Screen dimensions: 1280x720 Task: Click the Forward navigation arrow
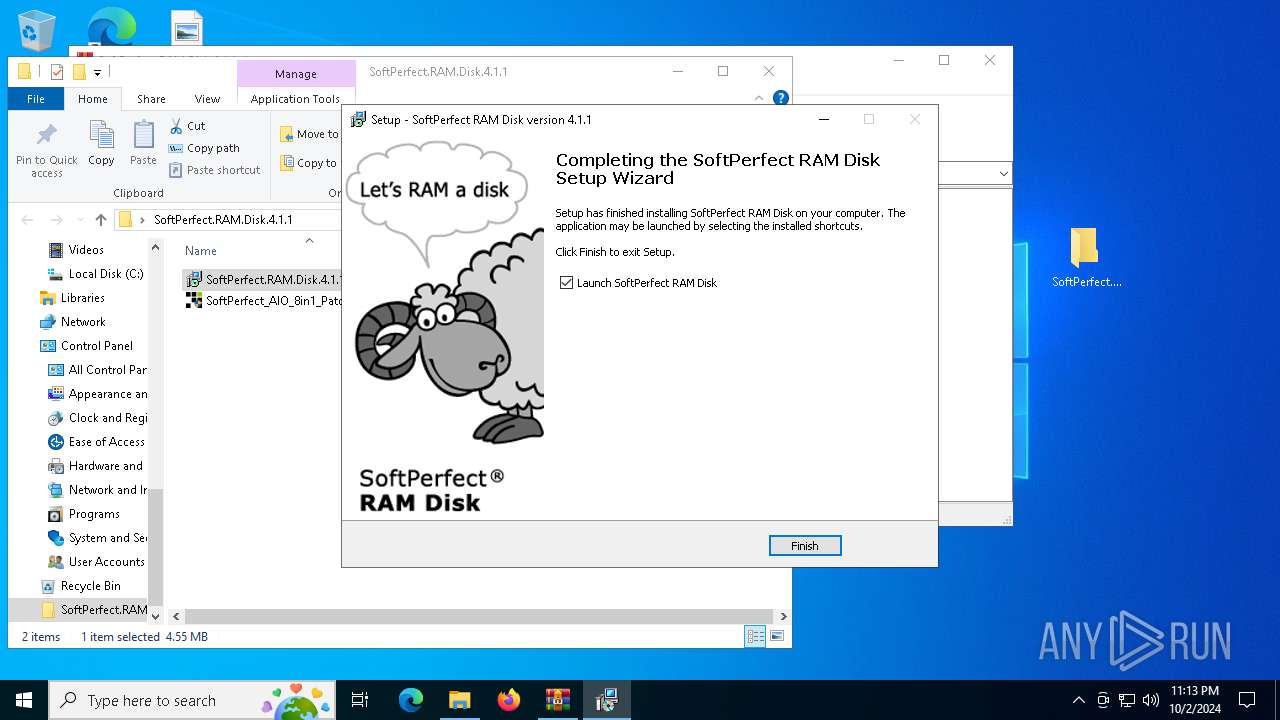point(57,220)
